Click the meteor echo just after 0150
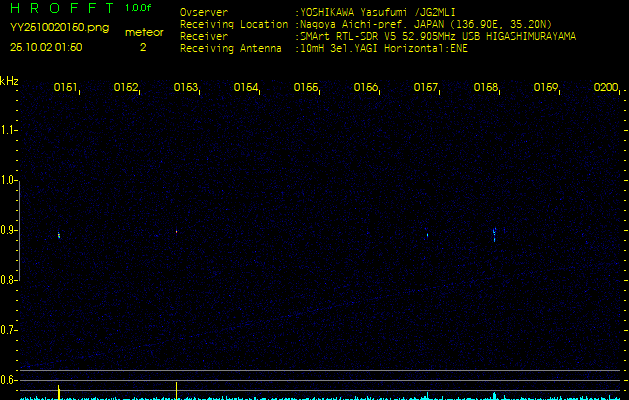629x400 pixels. click(59, 236)
